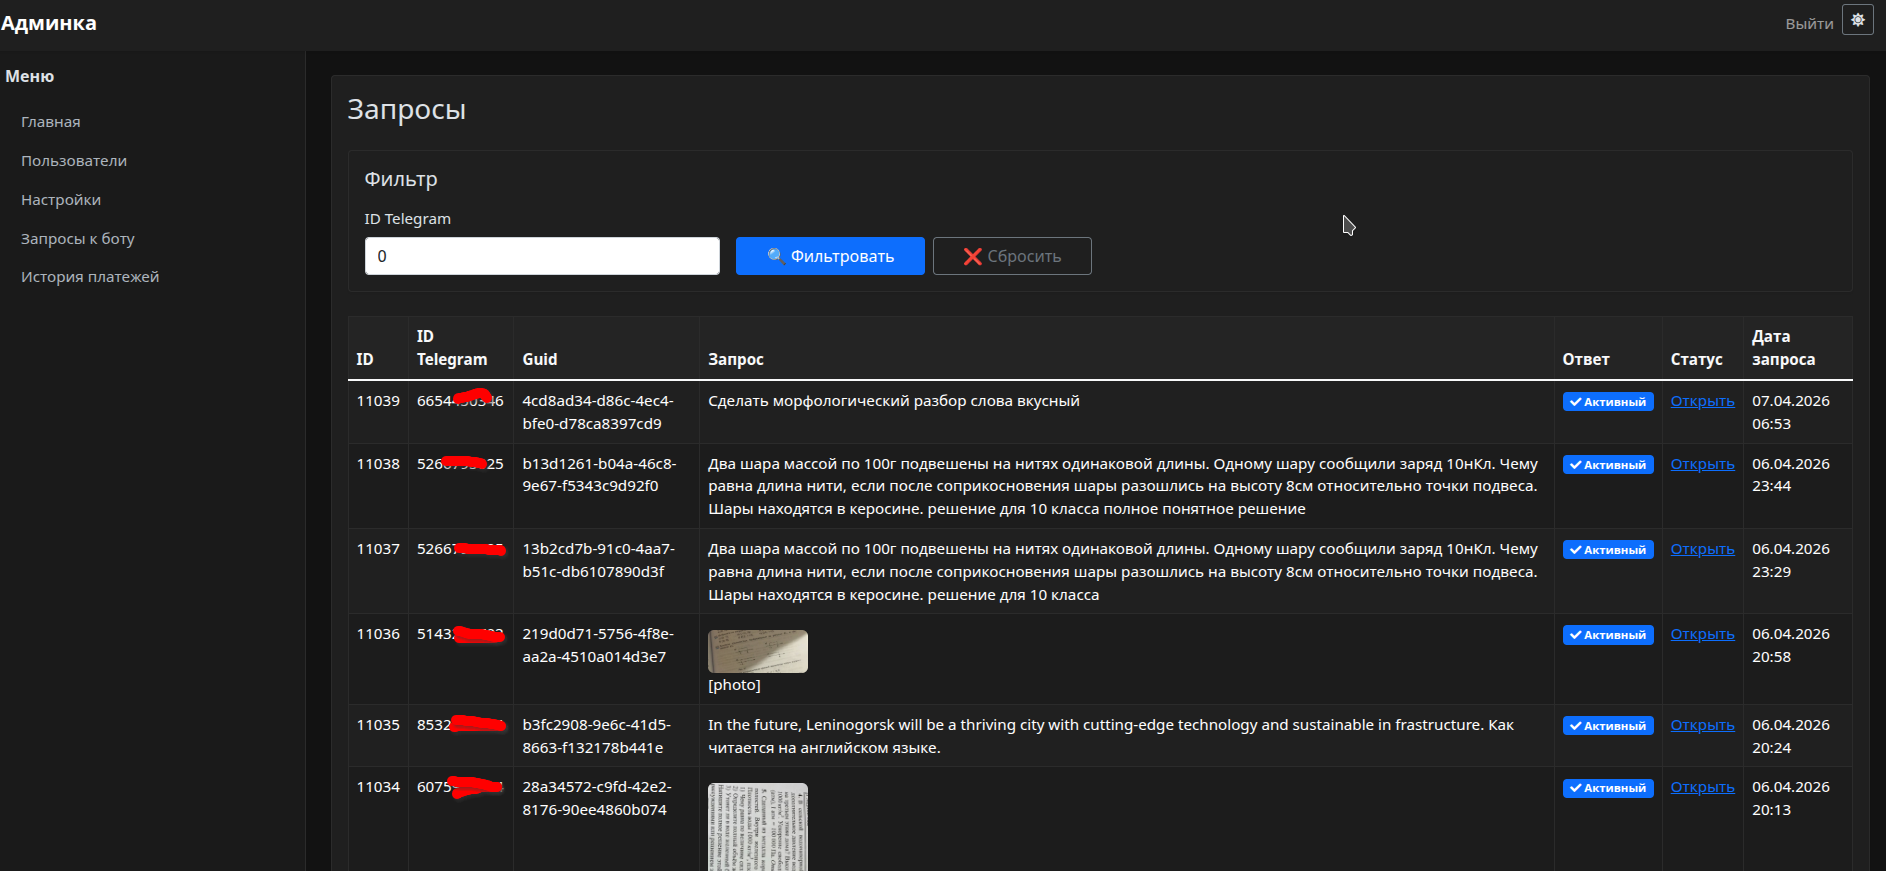Open Настройки in the sidebar

tap(61, 200)
